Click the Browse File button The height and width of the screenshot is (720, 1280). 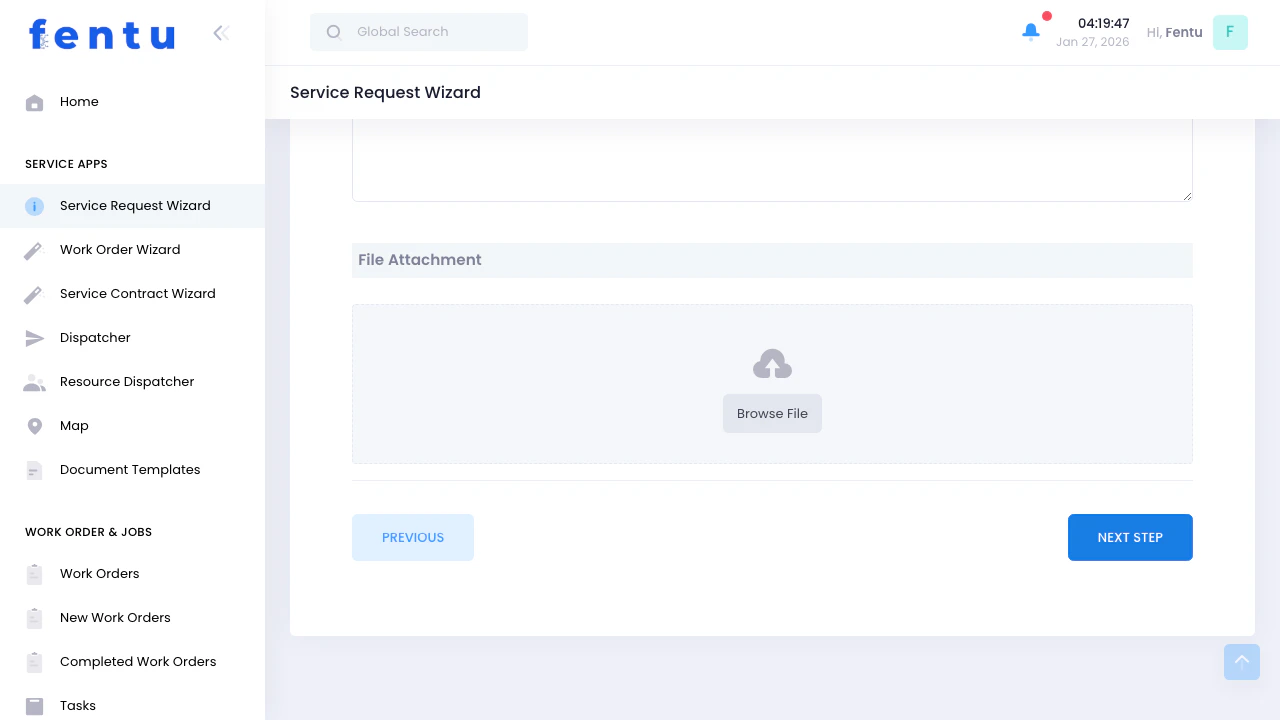[x=772, y=413]
